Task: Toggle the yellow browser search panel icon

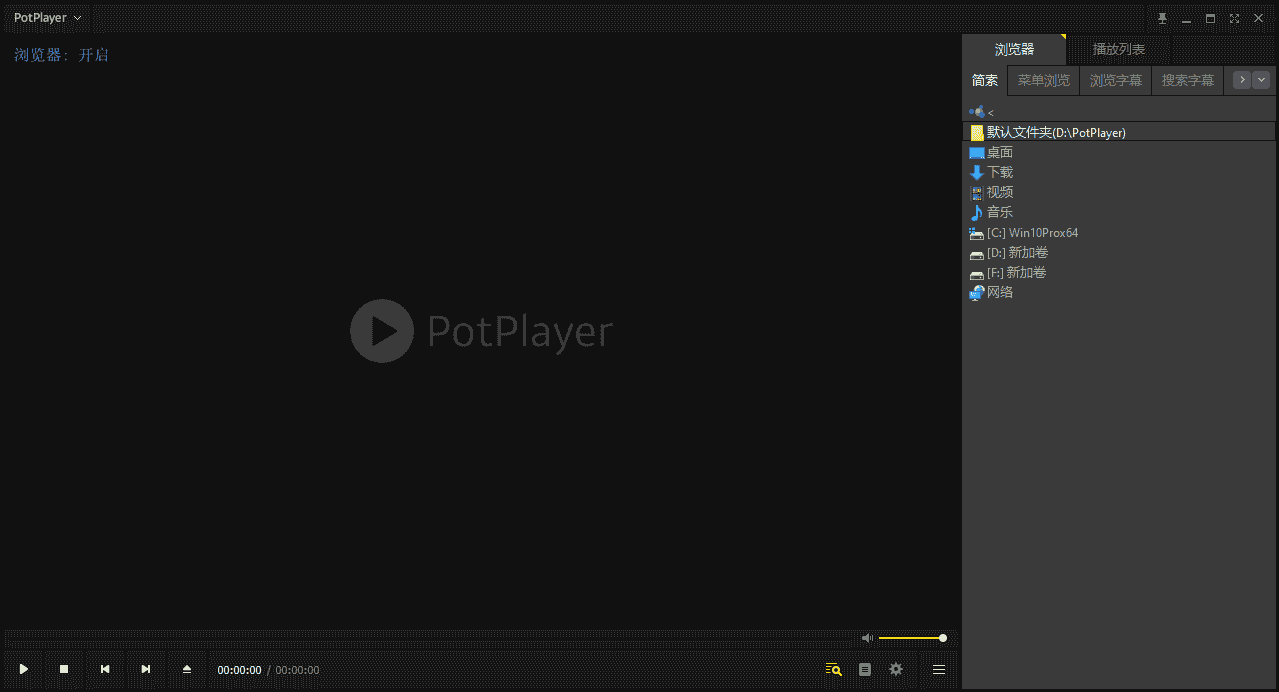Action: click(x=833, y=669)
